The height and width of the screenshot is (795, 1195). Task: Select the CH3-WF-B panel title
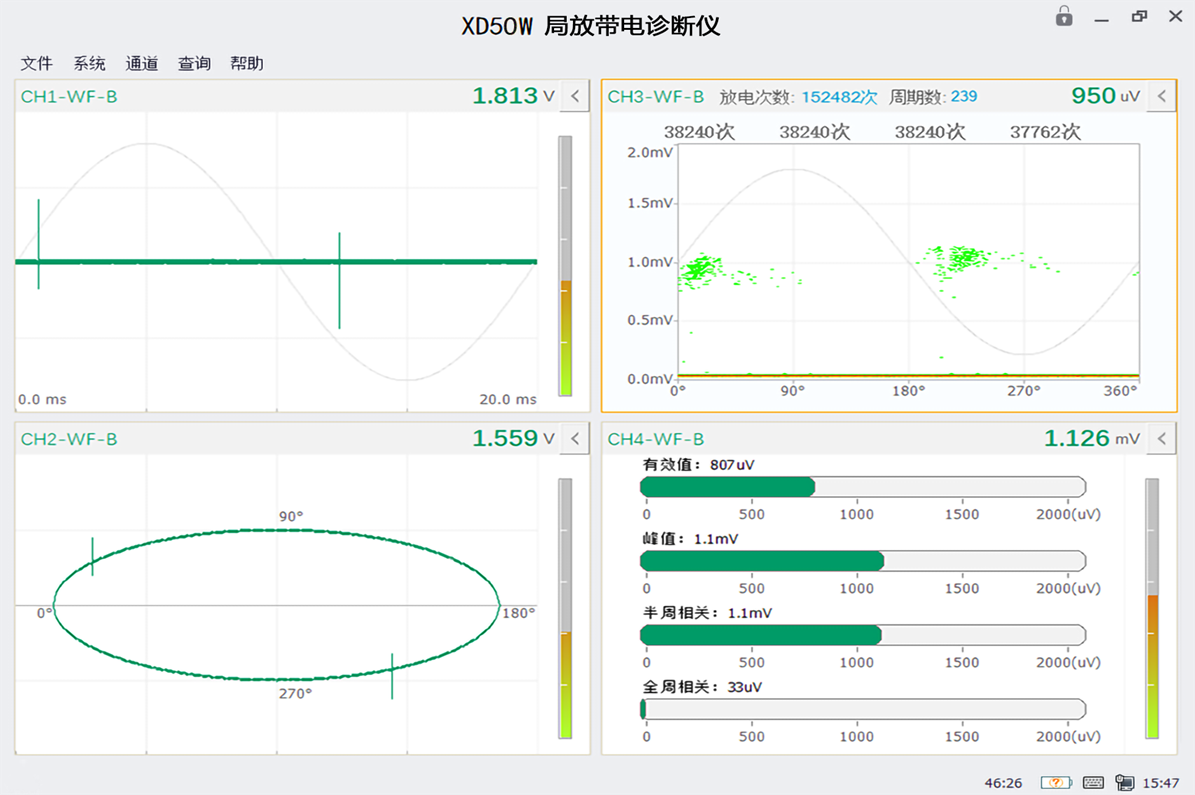[656, 97]
